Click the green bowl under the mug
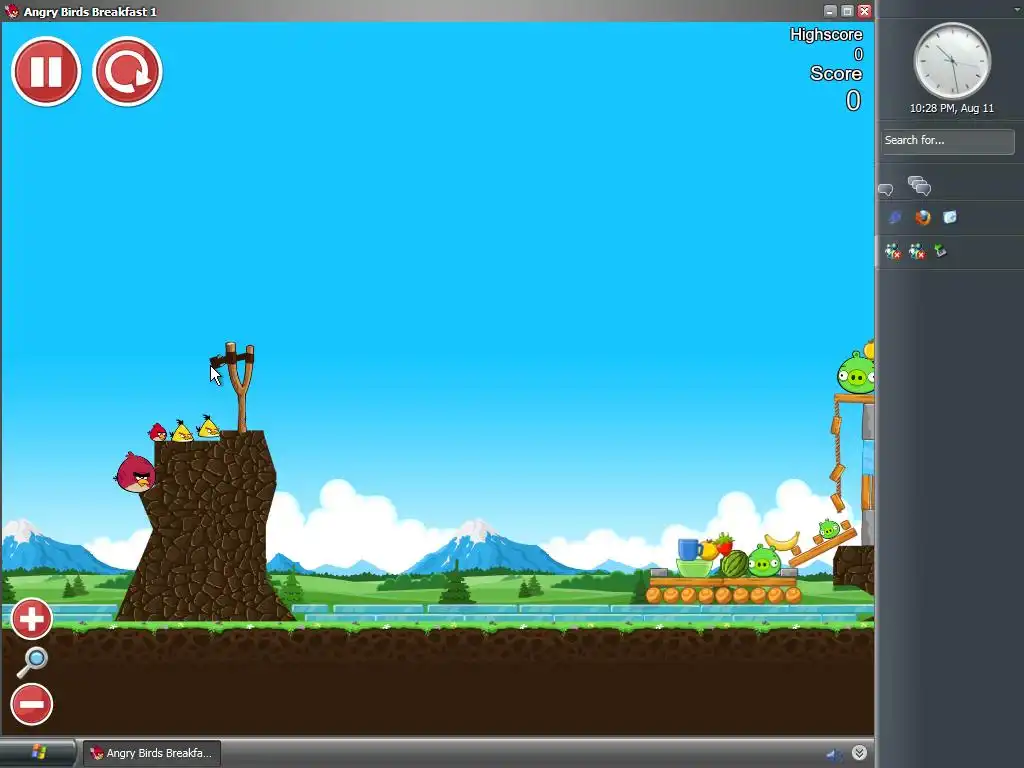The width and height of the screenshot is (1024, 768). pyautogui.click(x=694, y=568)
